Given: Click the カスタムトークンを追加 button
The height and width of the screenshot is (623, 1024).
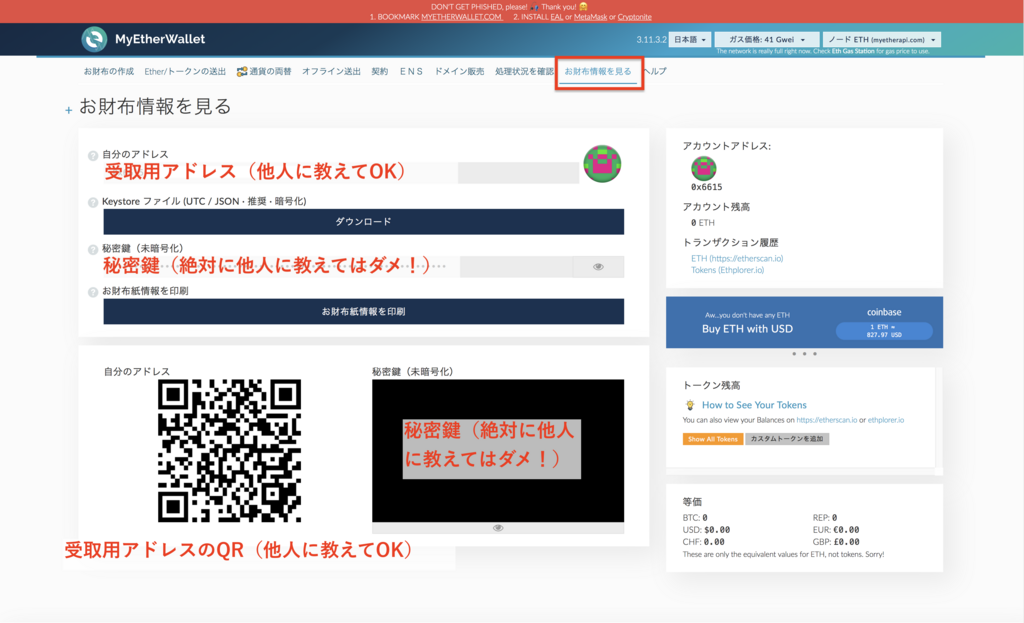Looking at the screenshot, I should [x=787, y=439].
